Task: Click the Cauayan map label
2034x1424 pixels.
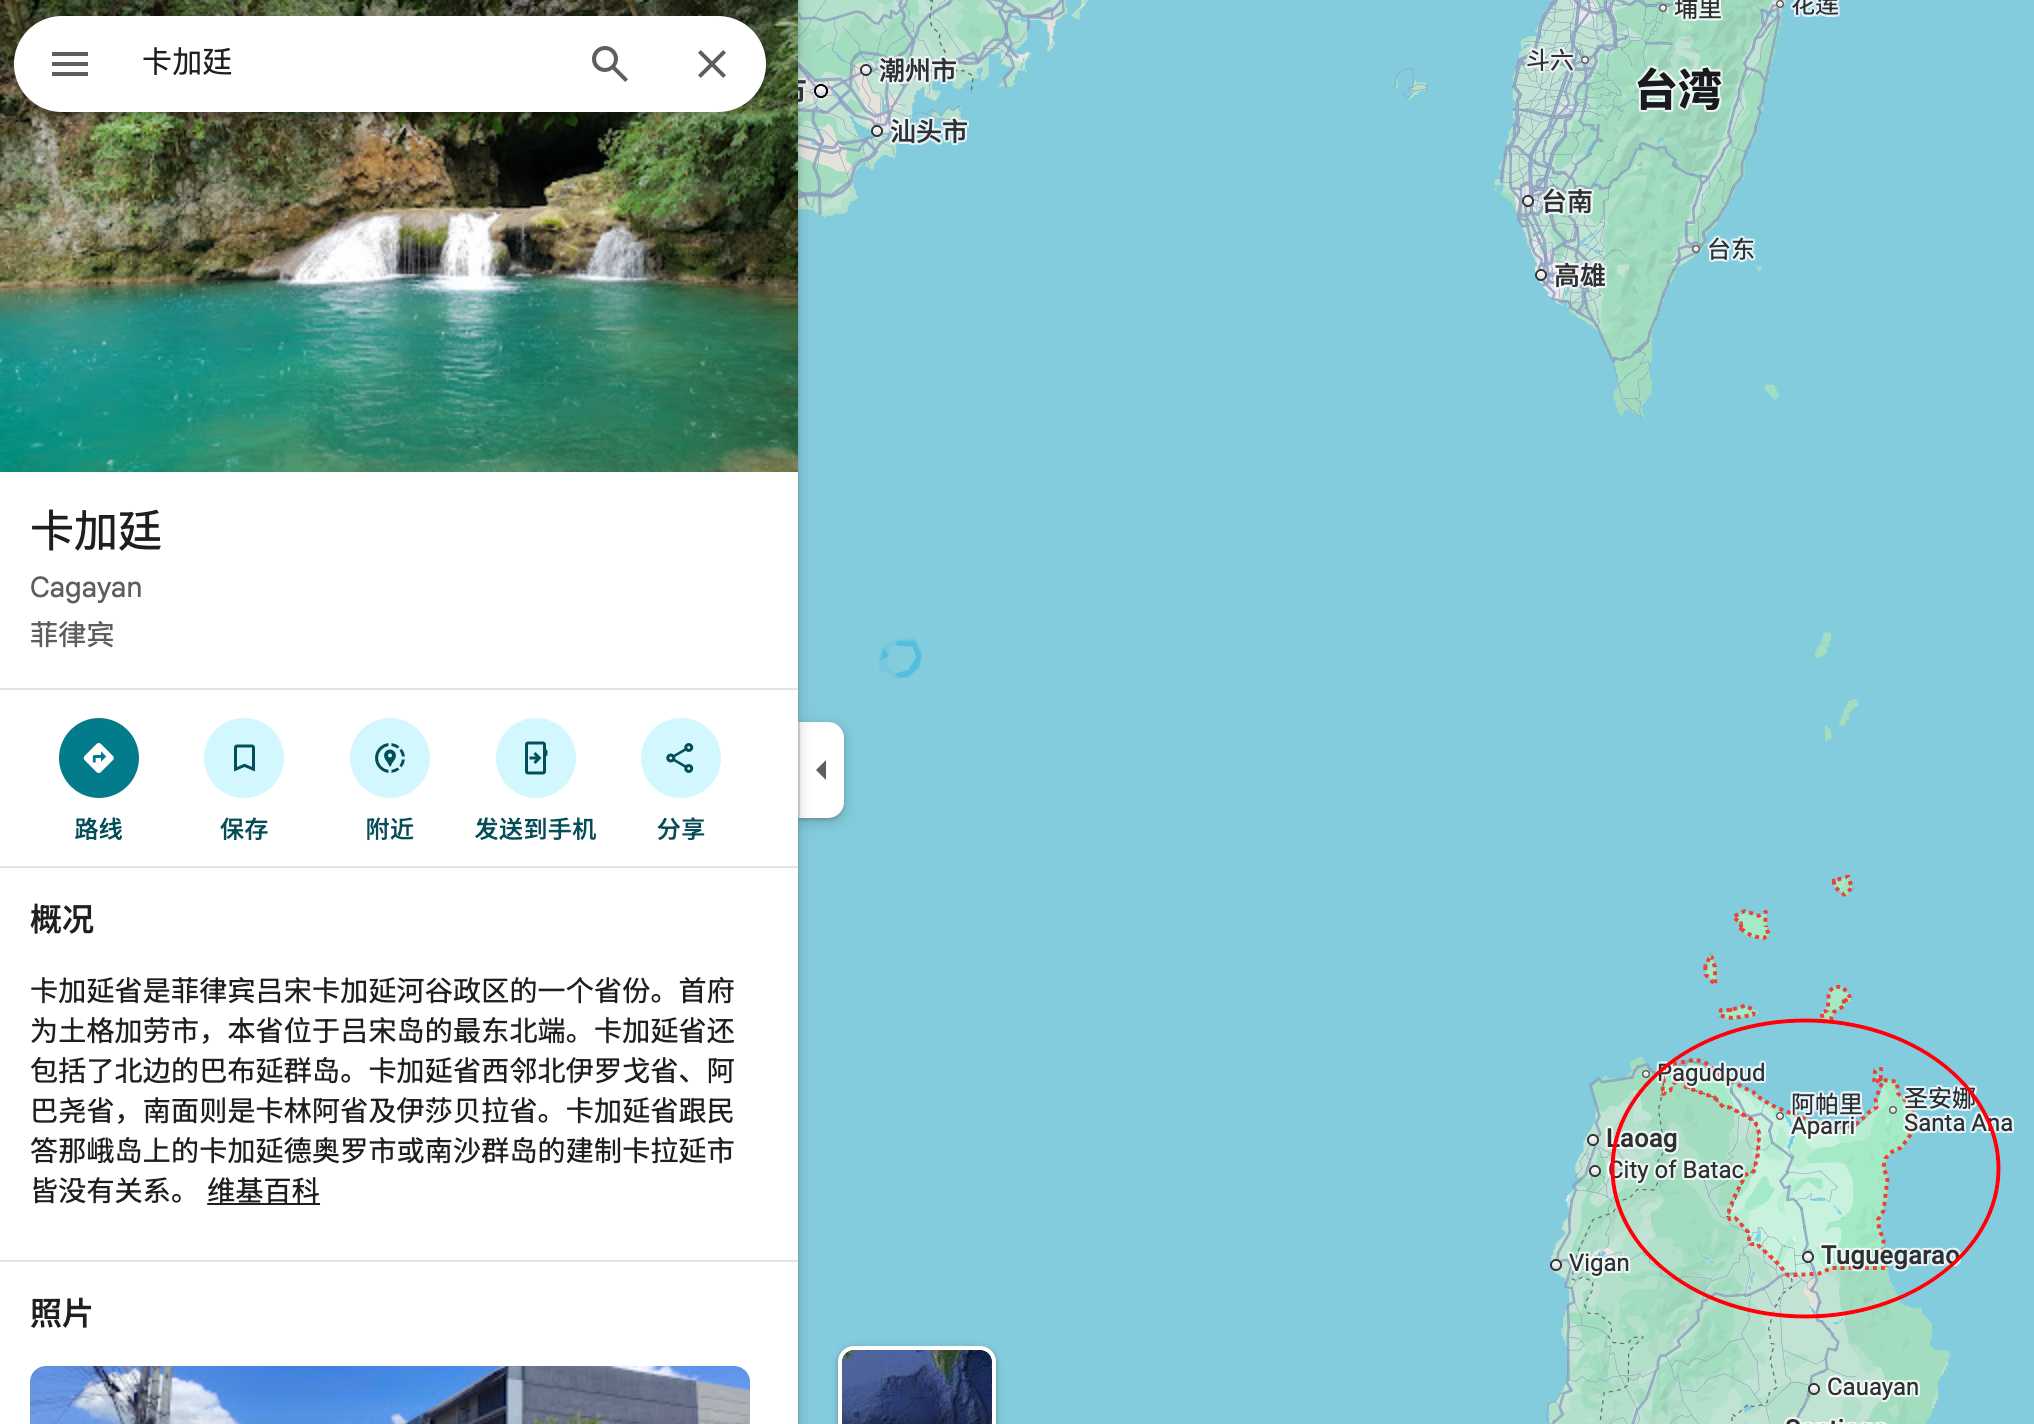Action: [x=1872, y=1387]
